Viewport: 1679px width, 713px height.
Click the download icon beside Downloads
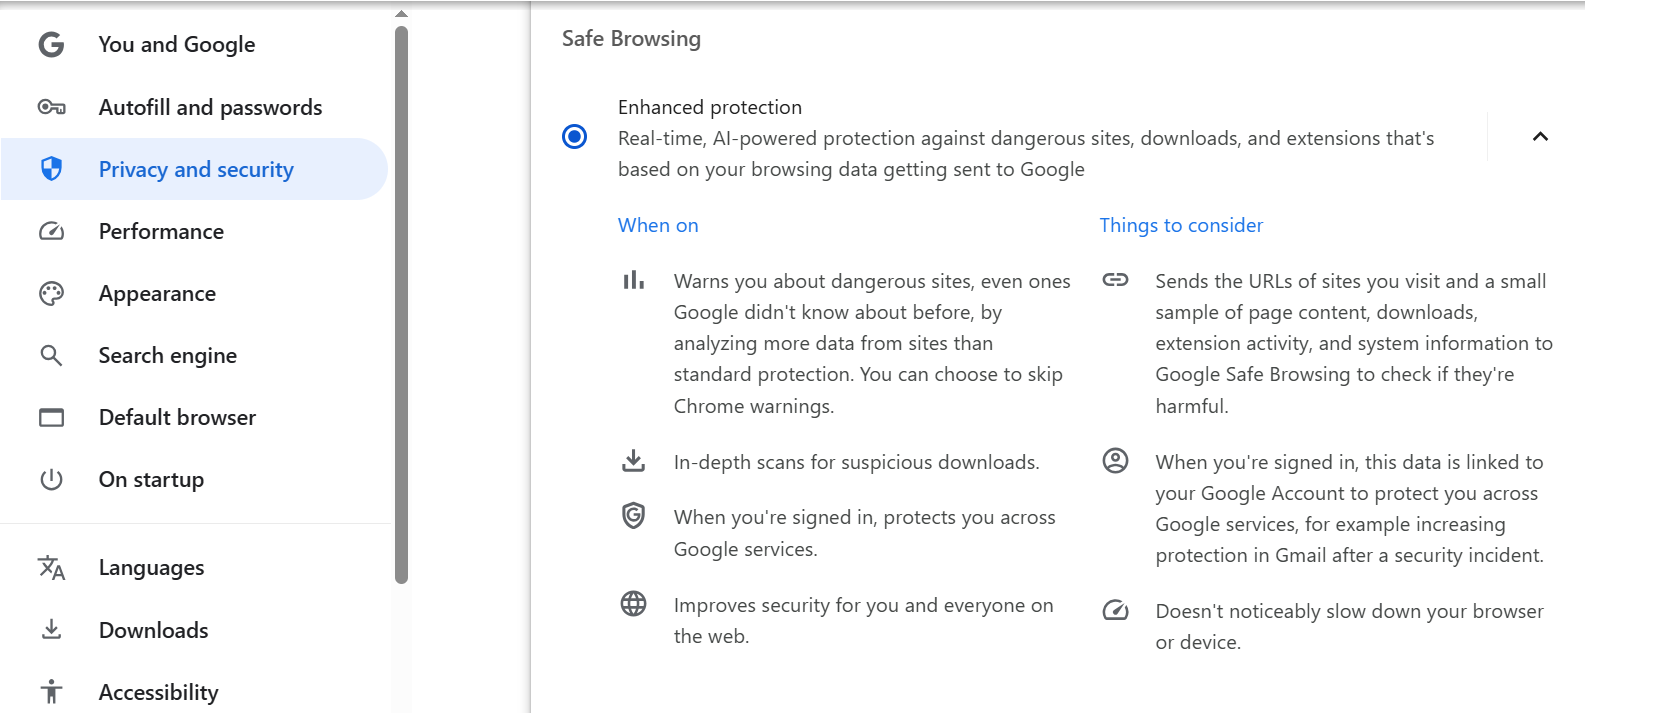pyautogui.click(x=51, y=630)
